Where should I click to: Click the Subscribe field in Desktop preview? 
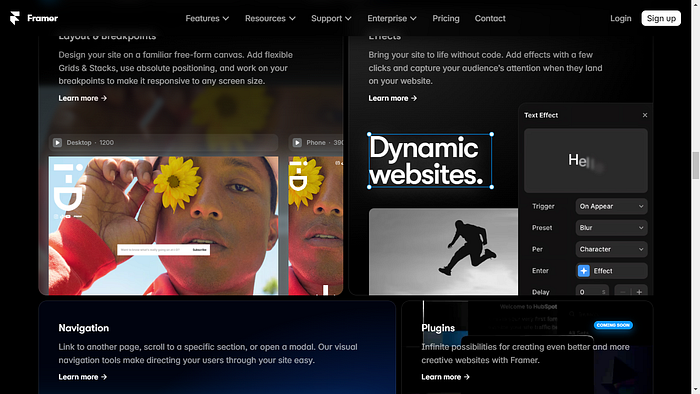[163, 250]
